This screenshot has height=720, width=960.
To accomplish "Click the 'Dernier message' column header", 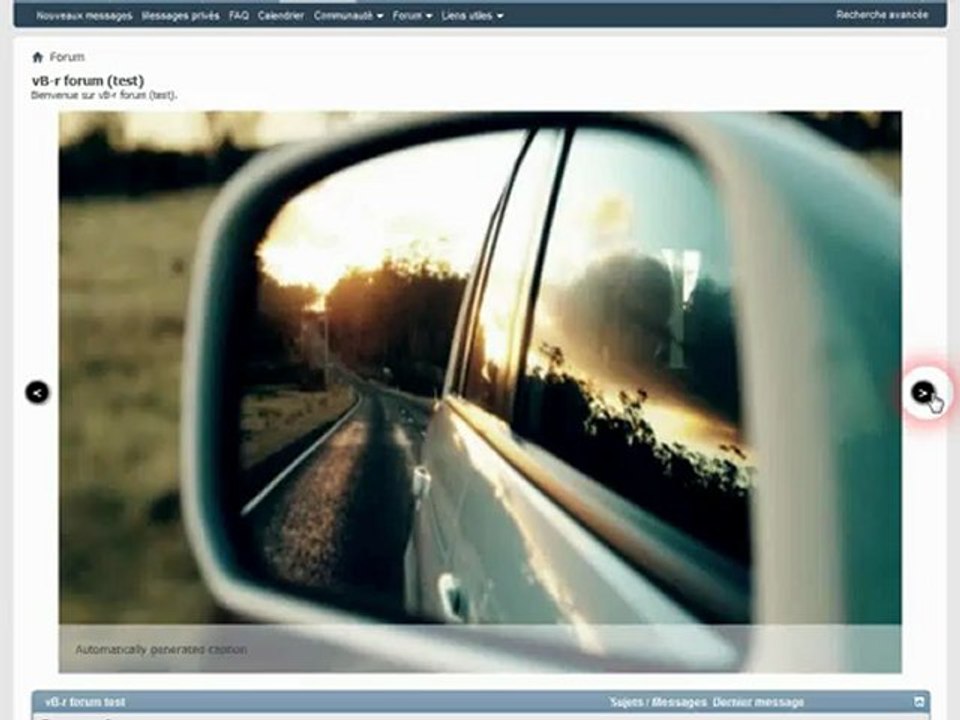I will (758, 702).
